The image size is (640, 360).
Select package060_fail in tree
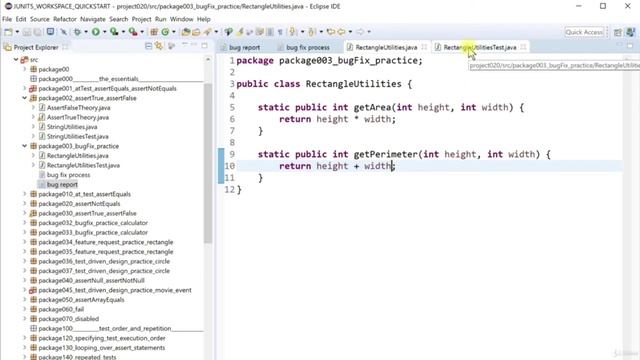click(x=61, y=309)
